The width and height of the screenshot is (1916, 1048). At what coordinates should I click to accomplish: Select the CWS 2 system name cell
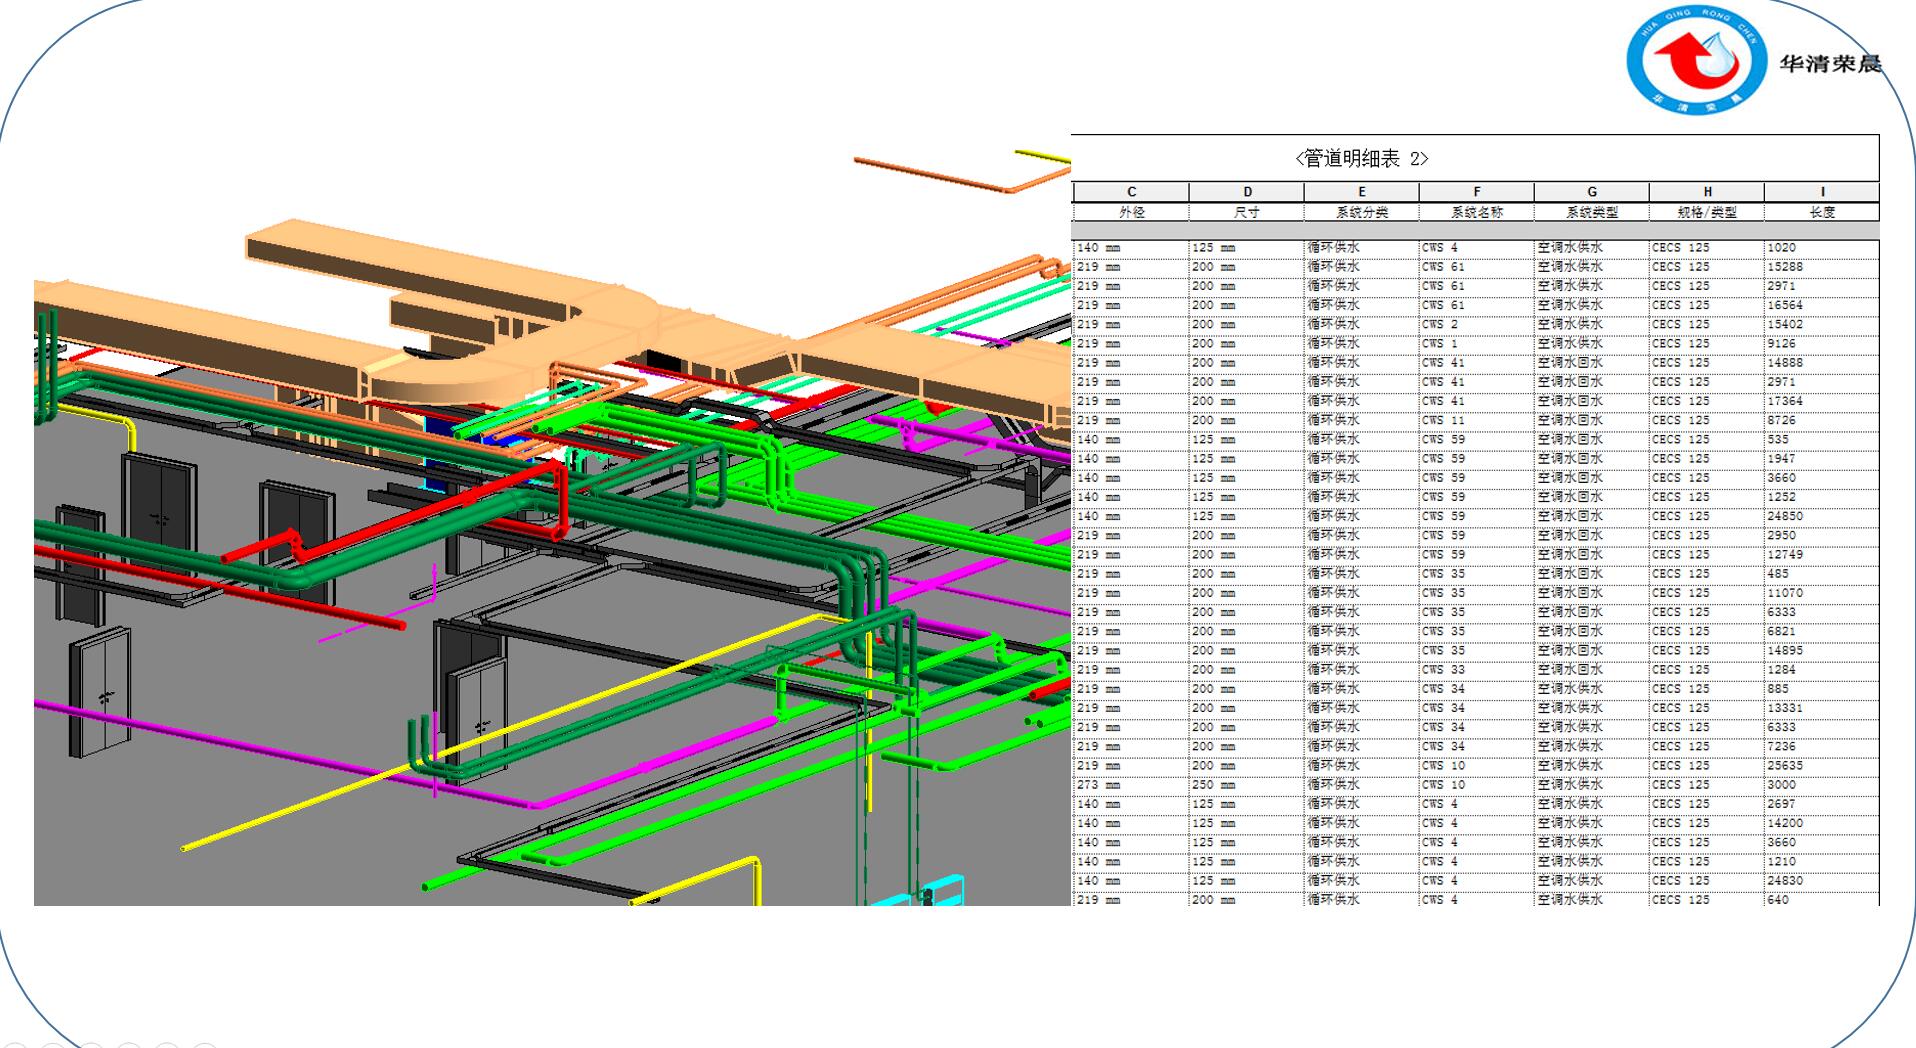tap(1477, 324)
